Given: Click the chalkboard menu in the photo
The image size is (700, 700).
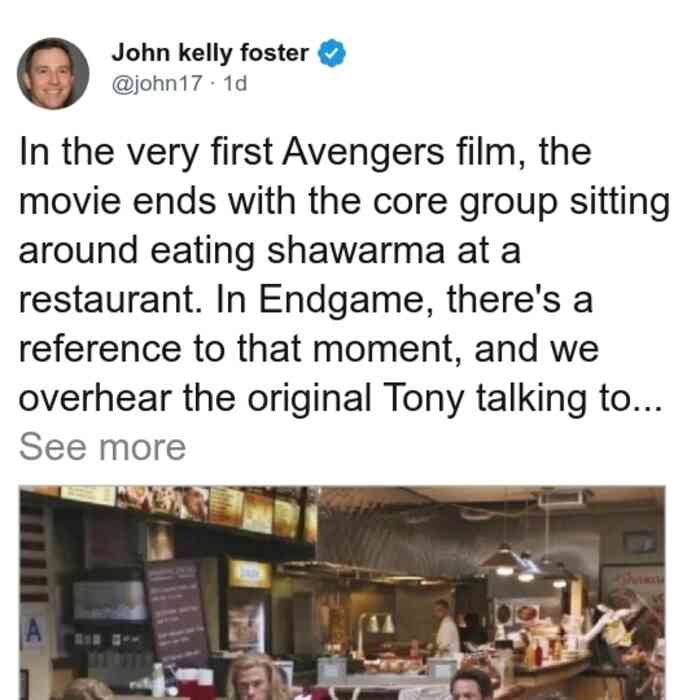Looking at the screenshot, I should click(177, 611).
